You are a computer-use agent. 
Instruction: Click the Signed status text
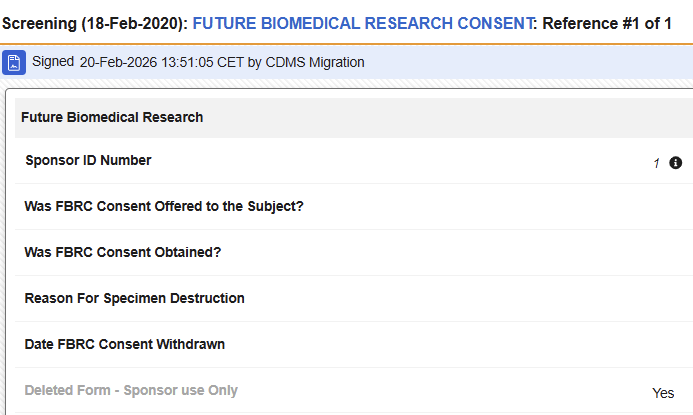click(x=53, y=61)
